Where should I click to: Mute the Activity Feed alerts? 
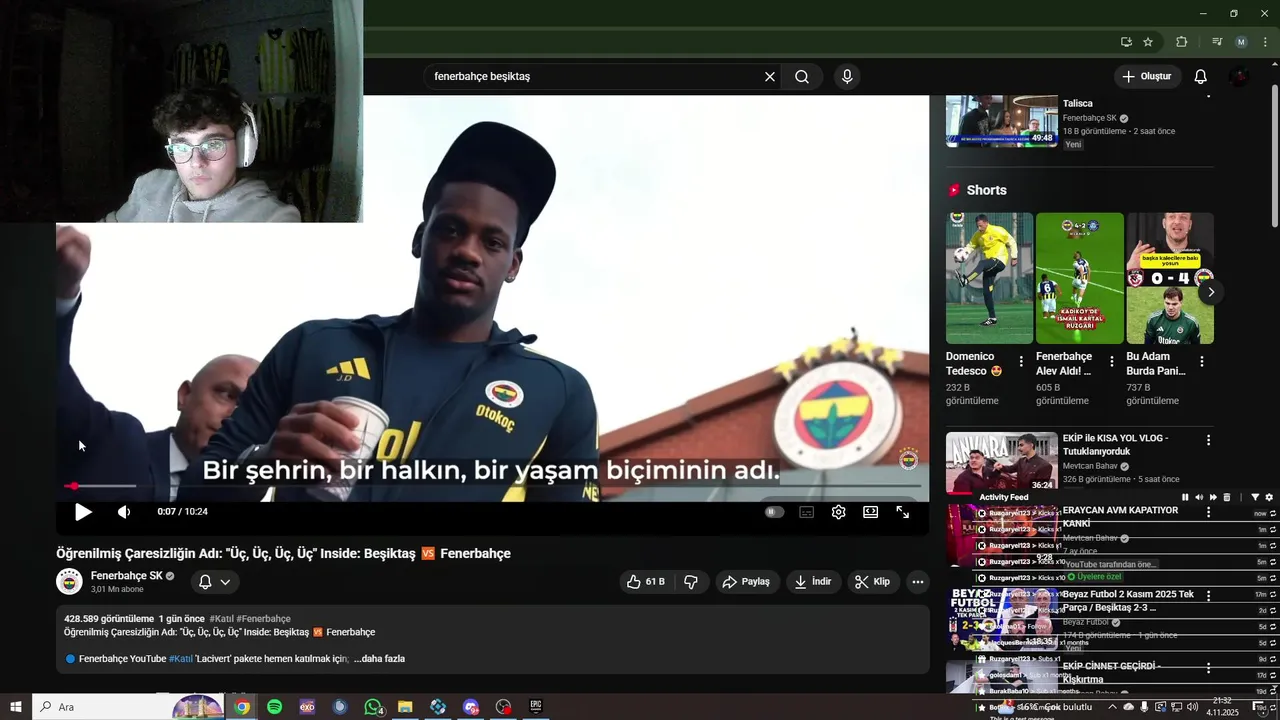coord(1199,497)
